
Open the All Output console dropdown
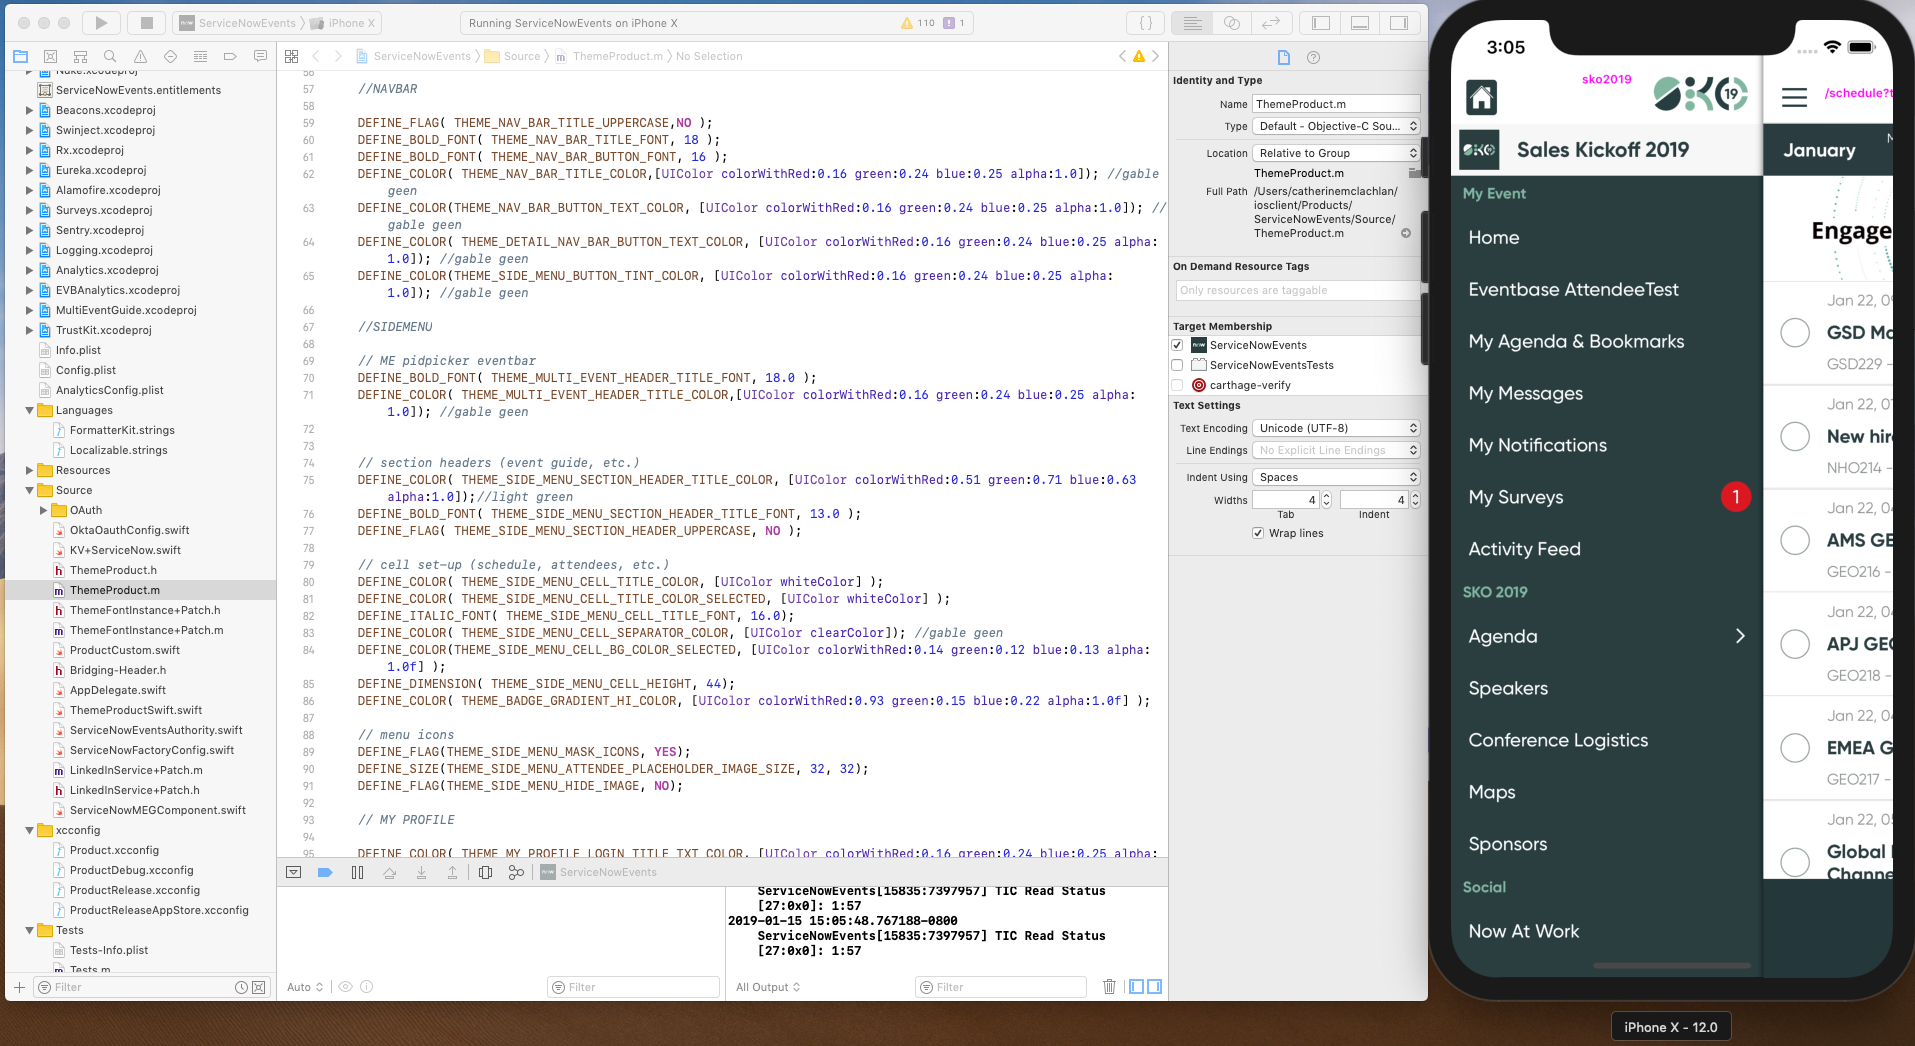pyautogui.click(x=768, y=987)
